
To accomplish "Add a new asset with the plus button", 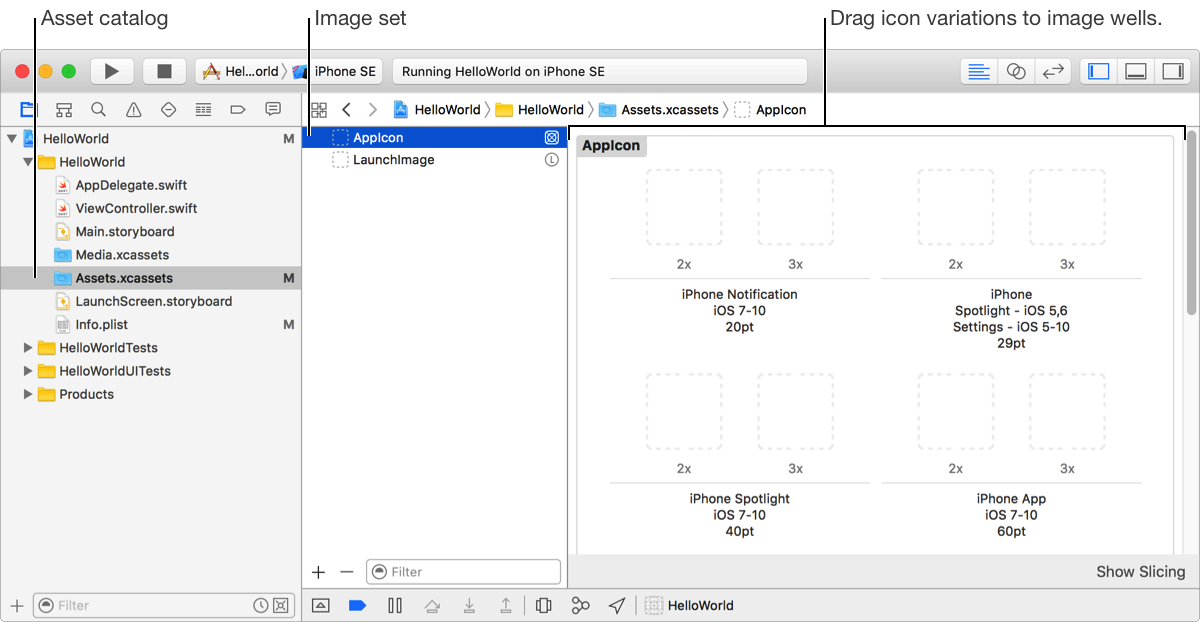I will 318,572.
